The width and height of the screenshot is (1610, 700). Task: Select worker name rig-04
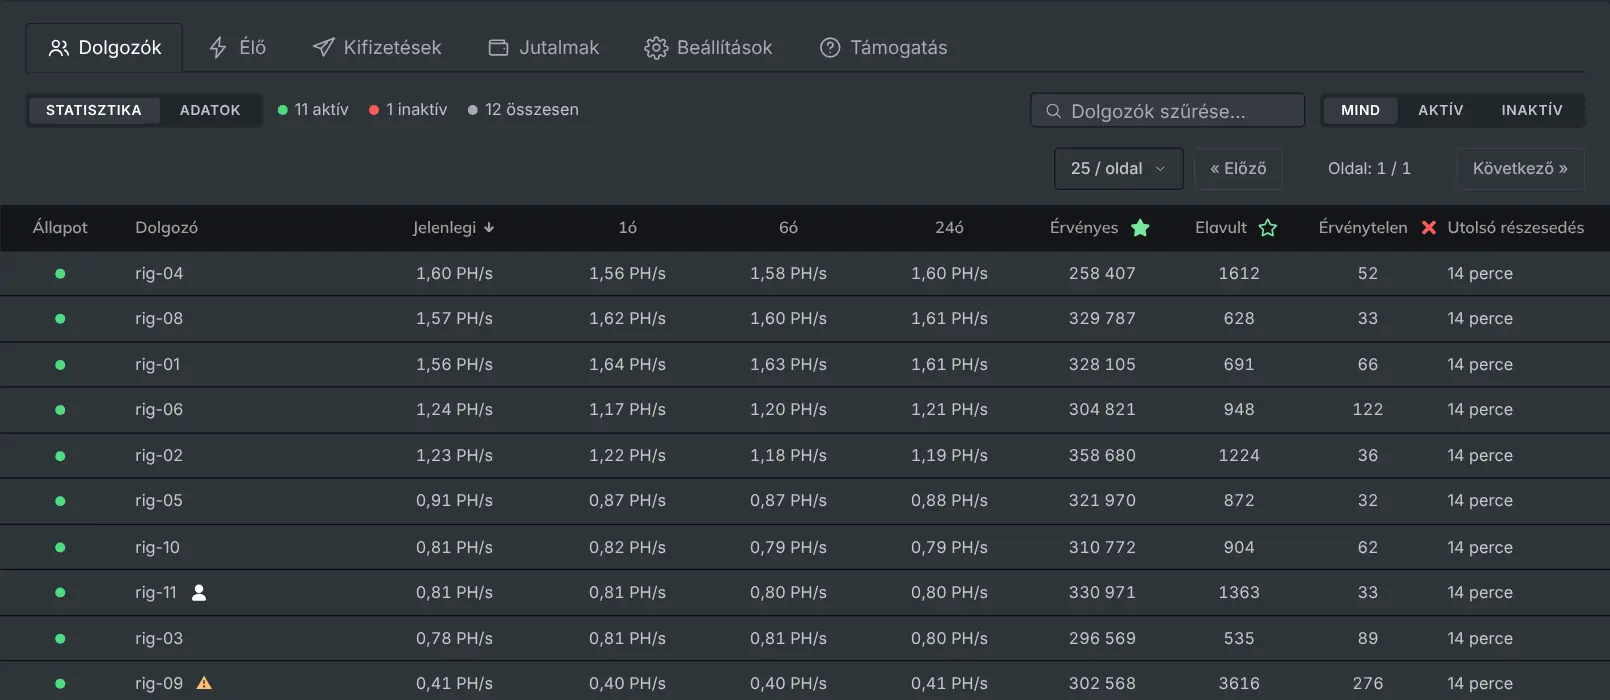[x=159, y=273]
